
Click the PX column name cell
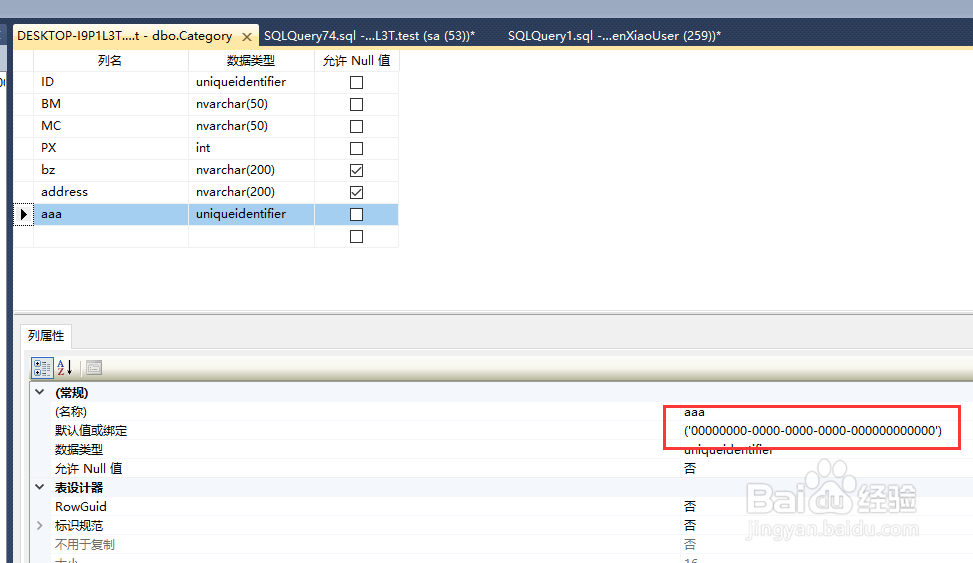pos(110,148)
